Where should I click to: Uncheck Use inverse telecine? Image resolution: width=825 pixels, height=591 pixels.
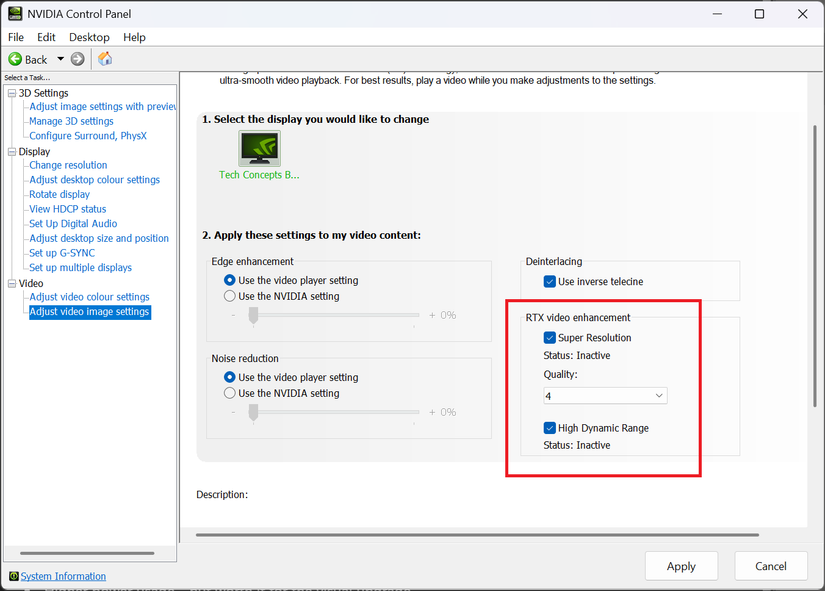549,281
